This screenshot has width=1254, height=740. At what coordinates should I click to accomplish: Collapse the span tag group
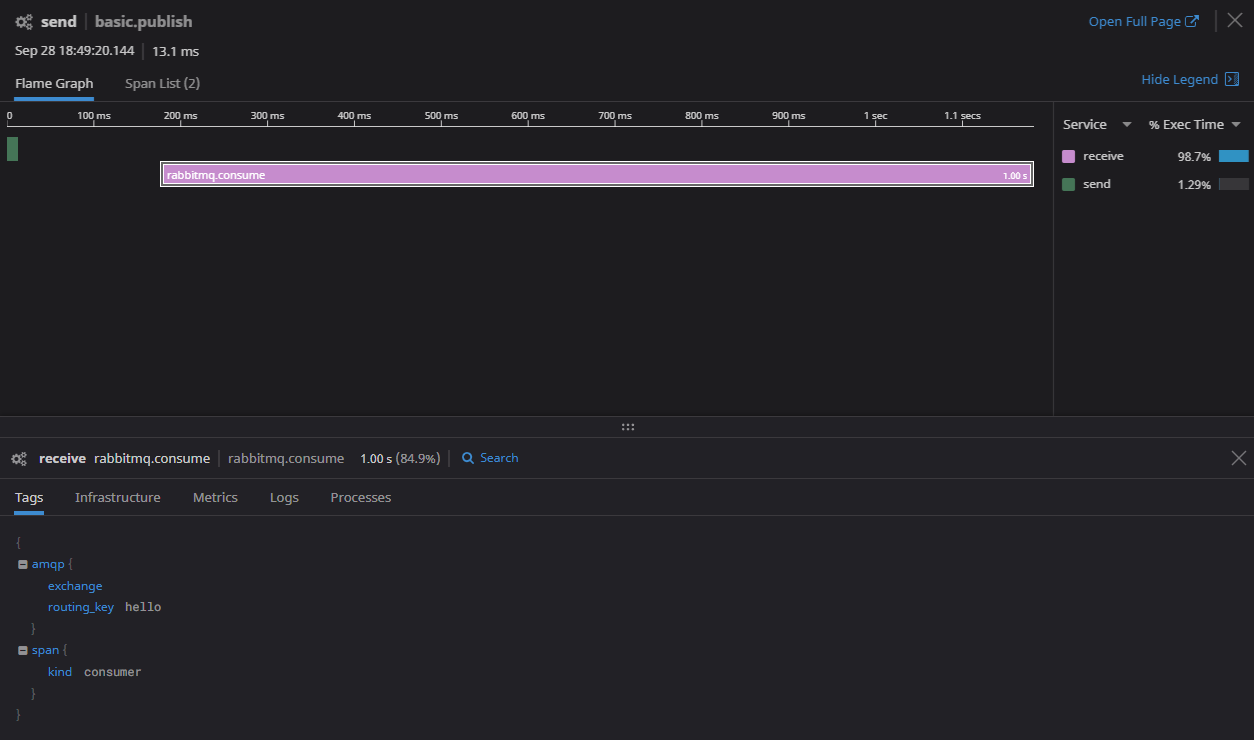[x=22, y=649]
